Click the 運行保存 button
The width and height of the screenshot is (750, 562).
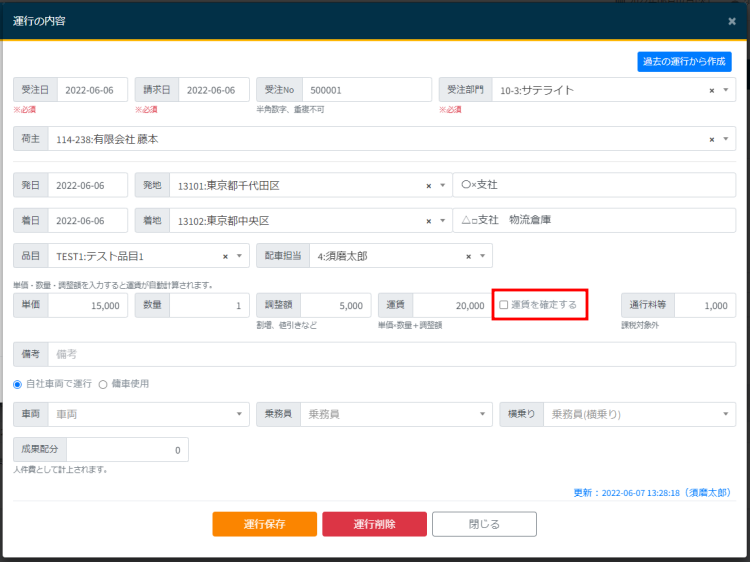264,524
